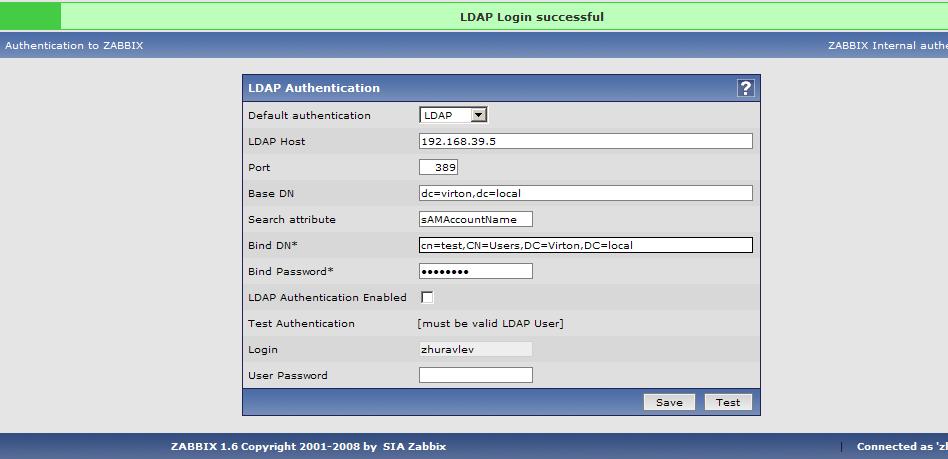
Task: Click the 'ZABBIX 1.6 Copyright 2001-2008 by' text
Action: 274,447
